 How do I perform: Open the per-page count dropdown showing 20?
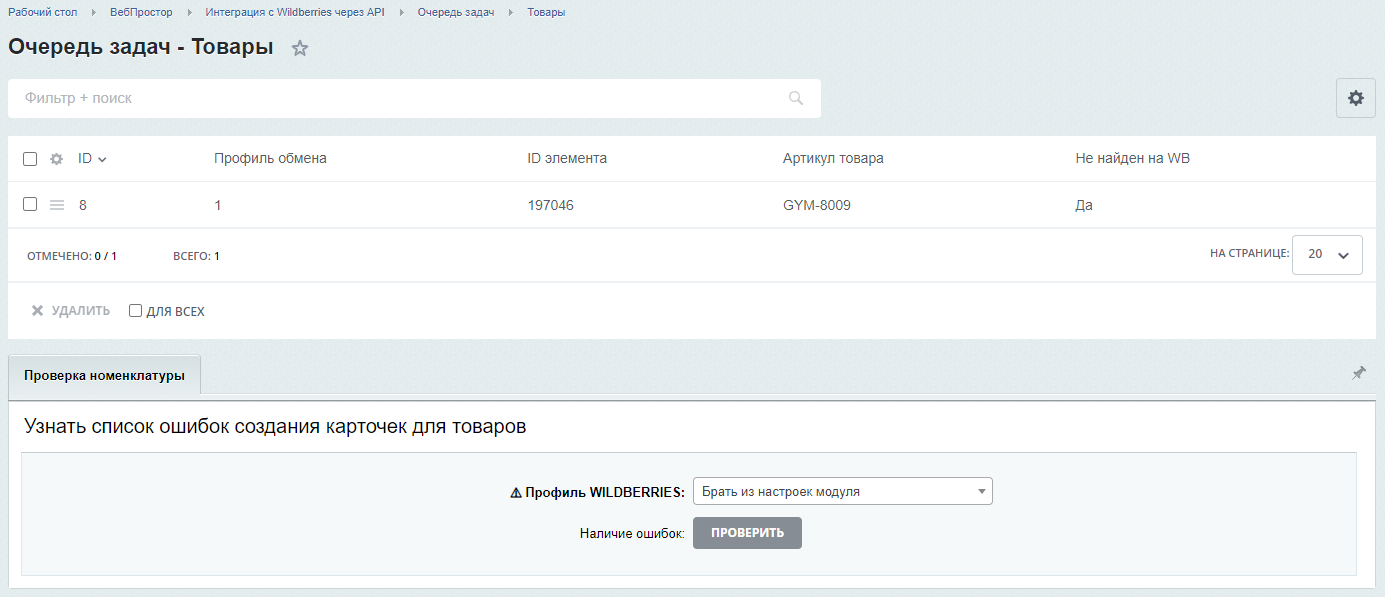pyautogui.click(x=1327, y=254)
